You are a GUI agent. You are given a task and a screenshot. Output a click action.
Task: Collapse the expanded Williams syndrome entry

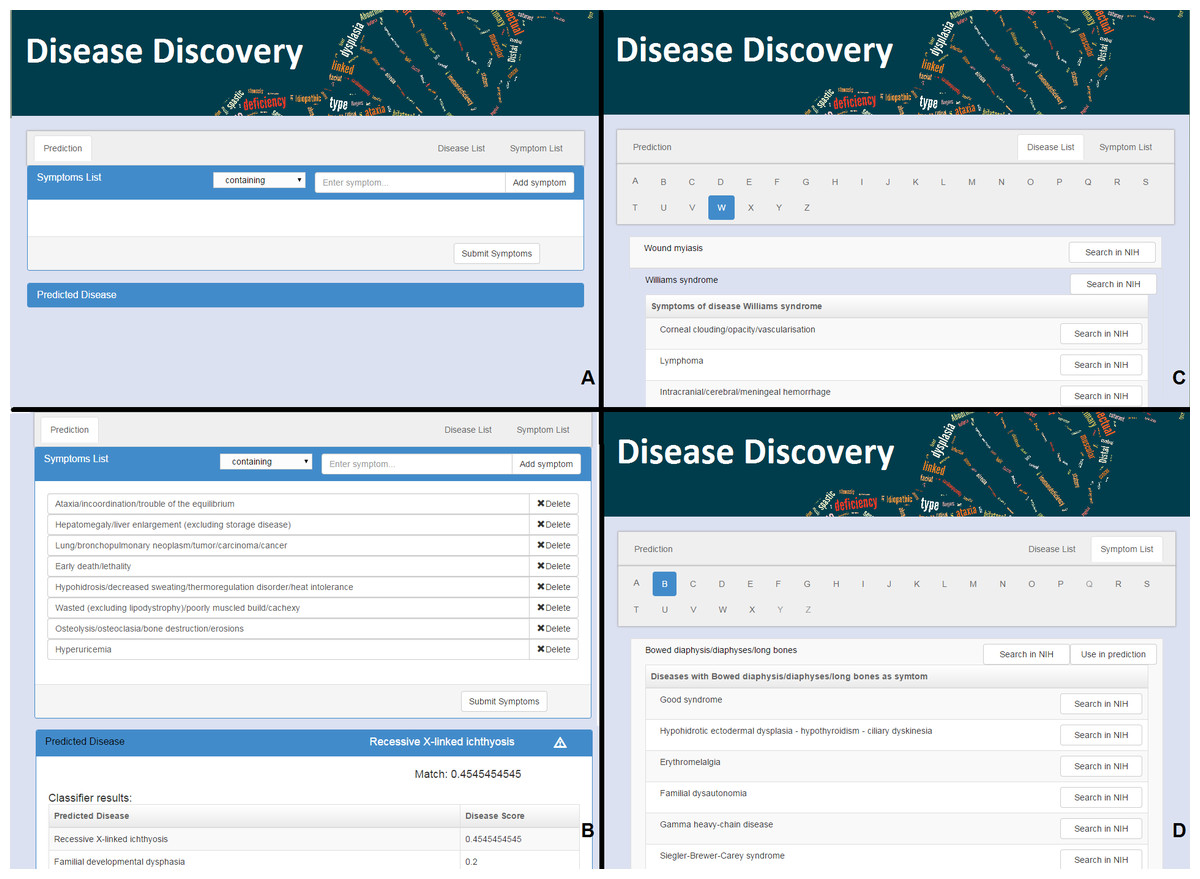point(682,280)
